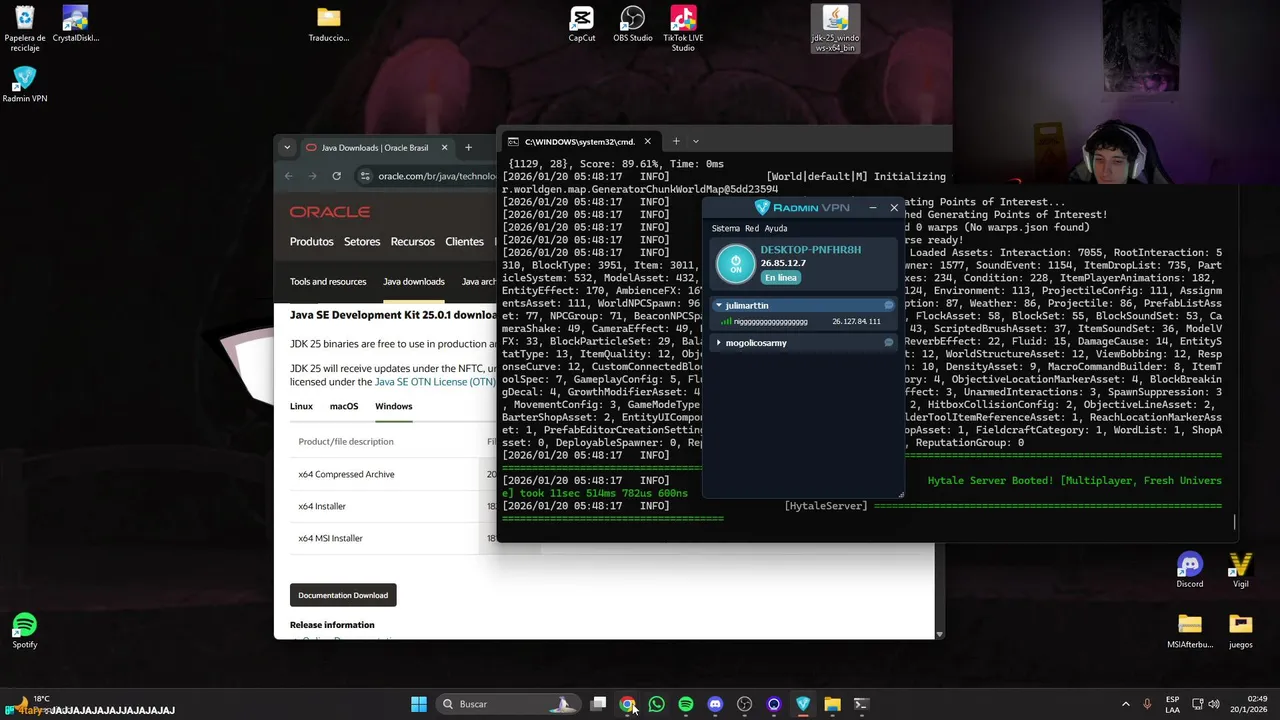Open Radmin VPN desktop shortcut

click(25, 84)
